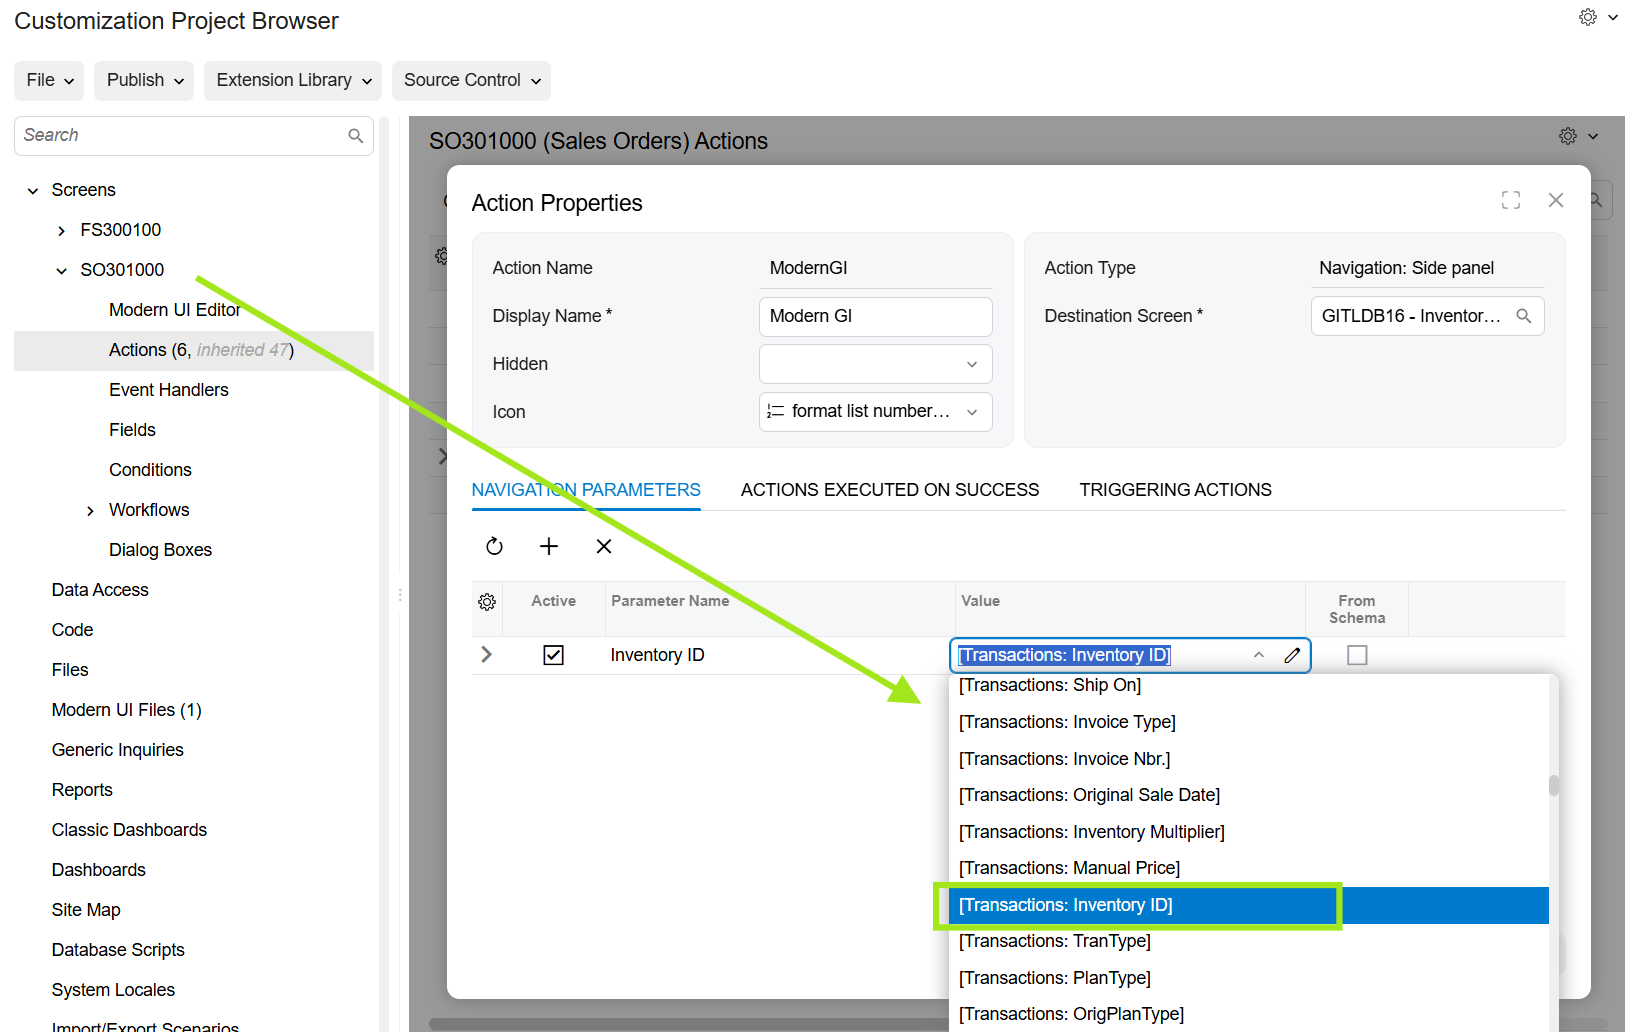Open the Publish menu
This screenshot has width=1625, height=1032.
point(145,80)
